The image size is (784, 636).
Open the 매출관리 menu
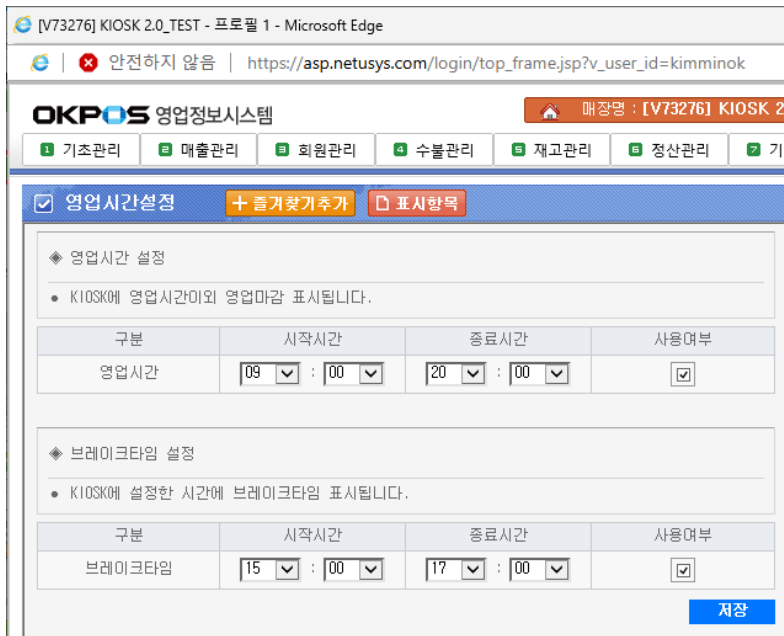tap(200, 150)
